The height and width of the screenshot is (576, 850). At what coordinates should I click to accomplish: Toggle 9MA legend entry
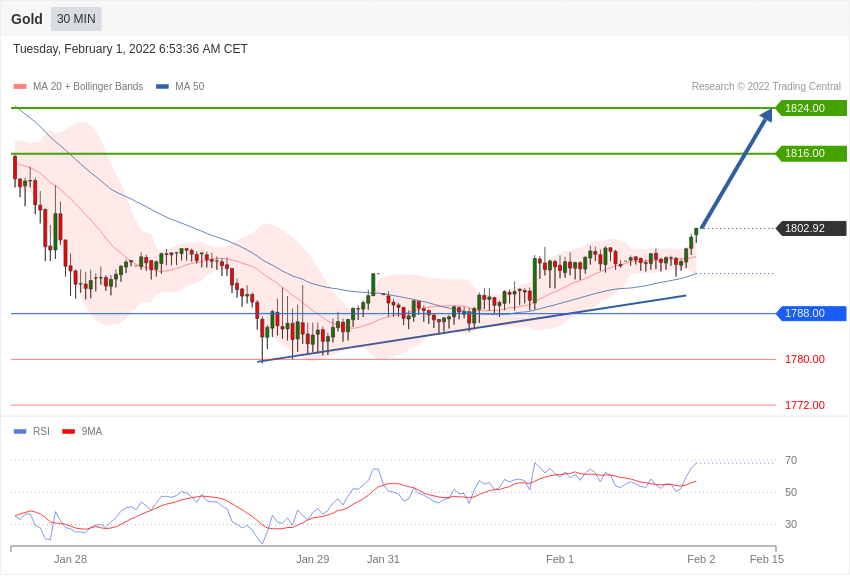pos(82,431)
